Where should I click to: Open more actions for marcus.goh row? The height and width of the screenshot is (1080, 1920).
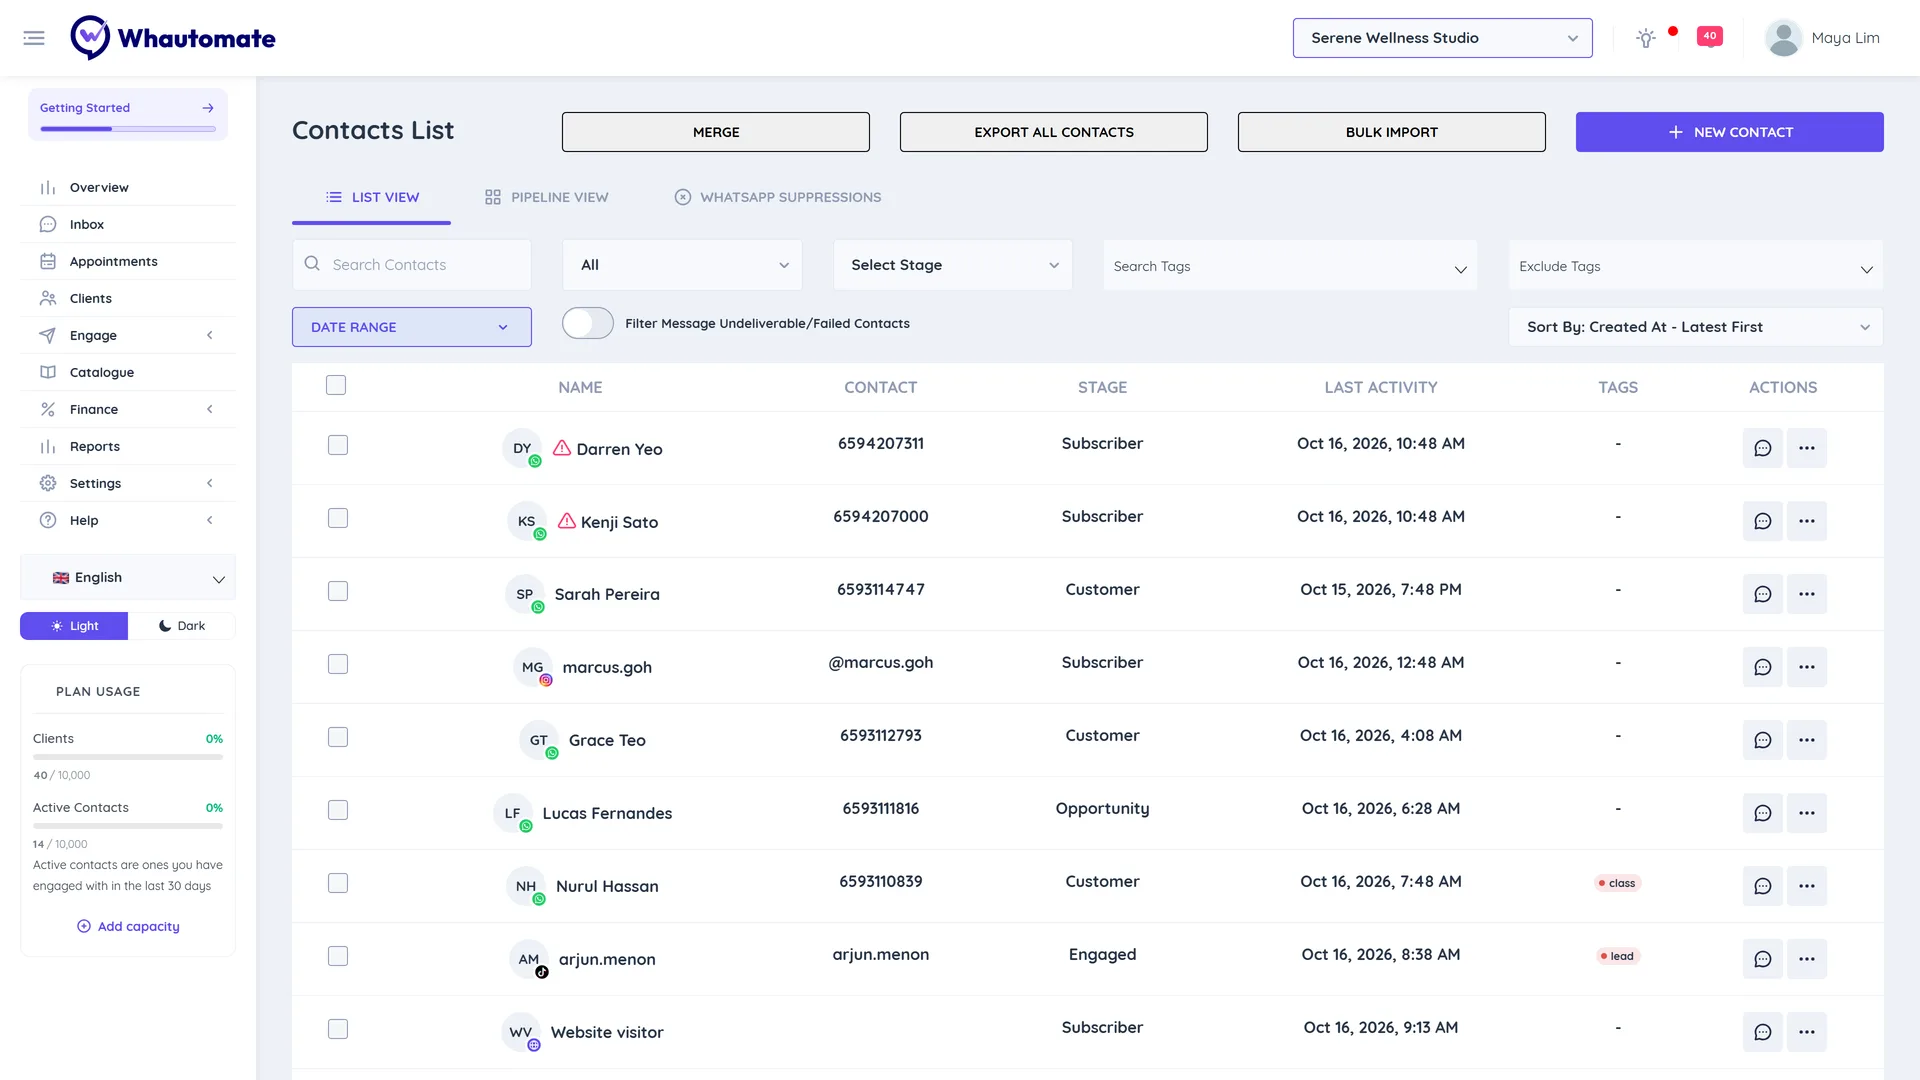1807,667
